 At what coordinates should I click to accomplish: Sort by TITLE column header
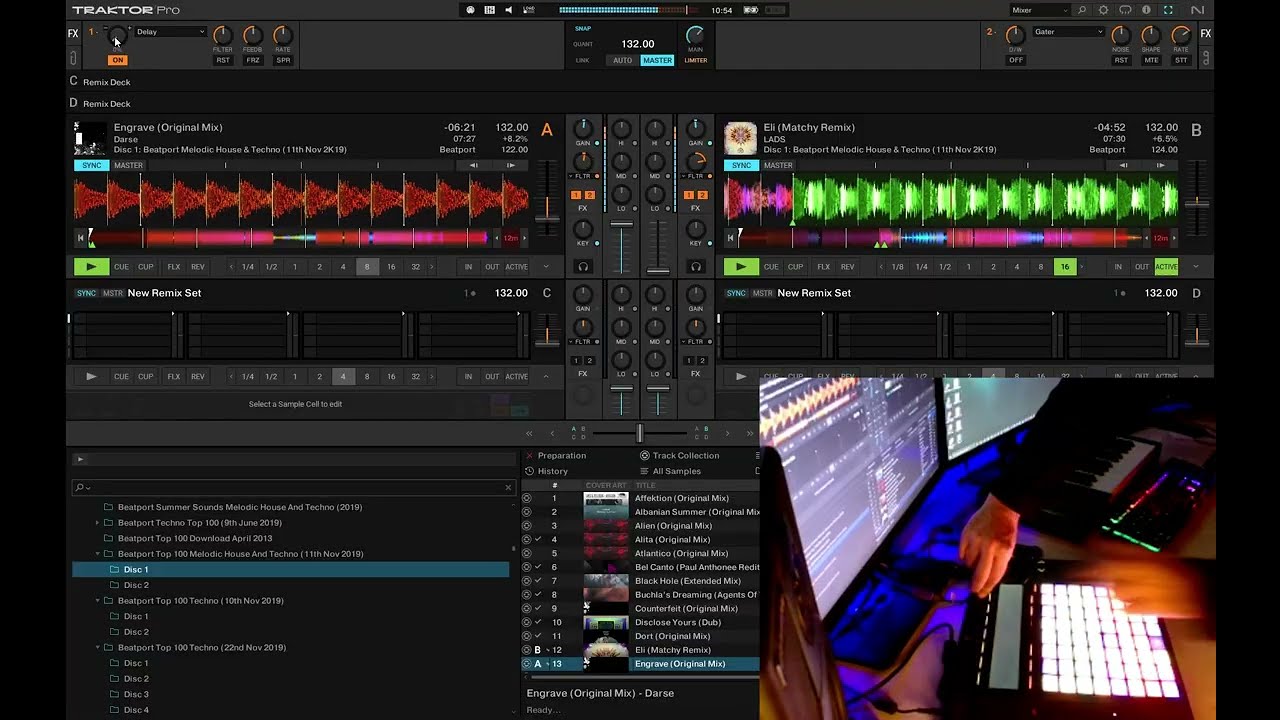pos(645,486)
